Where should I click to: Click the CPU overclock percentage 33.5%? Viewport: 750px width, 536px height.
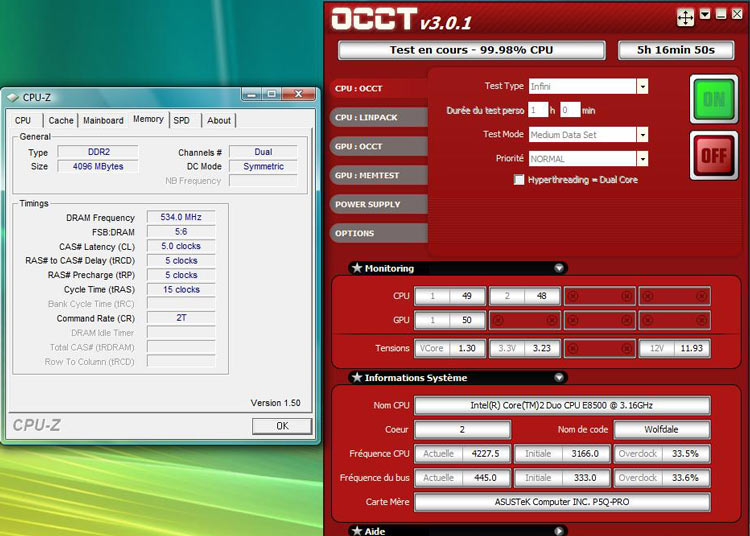tap(685, 453)
